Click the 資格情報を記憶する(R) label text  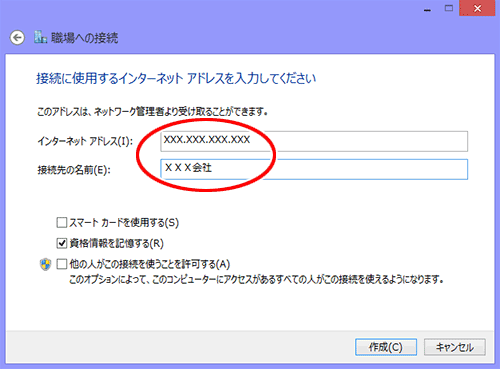tap(117, 244)
